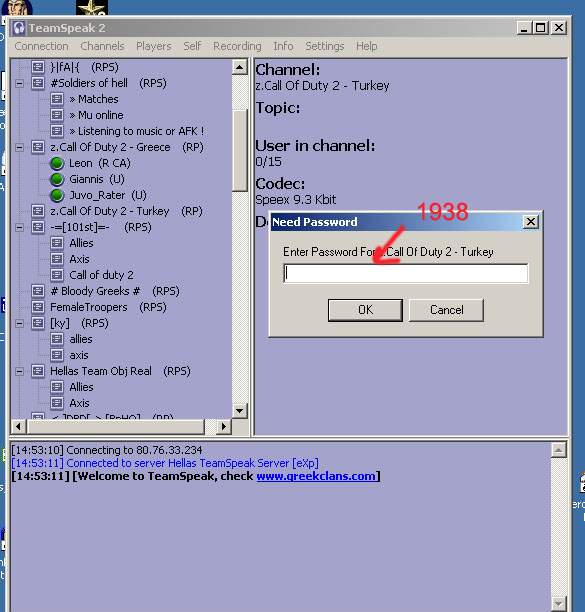The image size is (585, 612).
Task: Maximize the TeamSpeak 2 window
Action: [x=541, y=28]
